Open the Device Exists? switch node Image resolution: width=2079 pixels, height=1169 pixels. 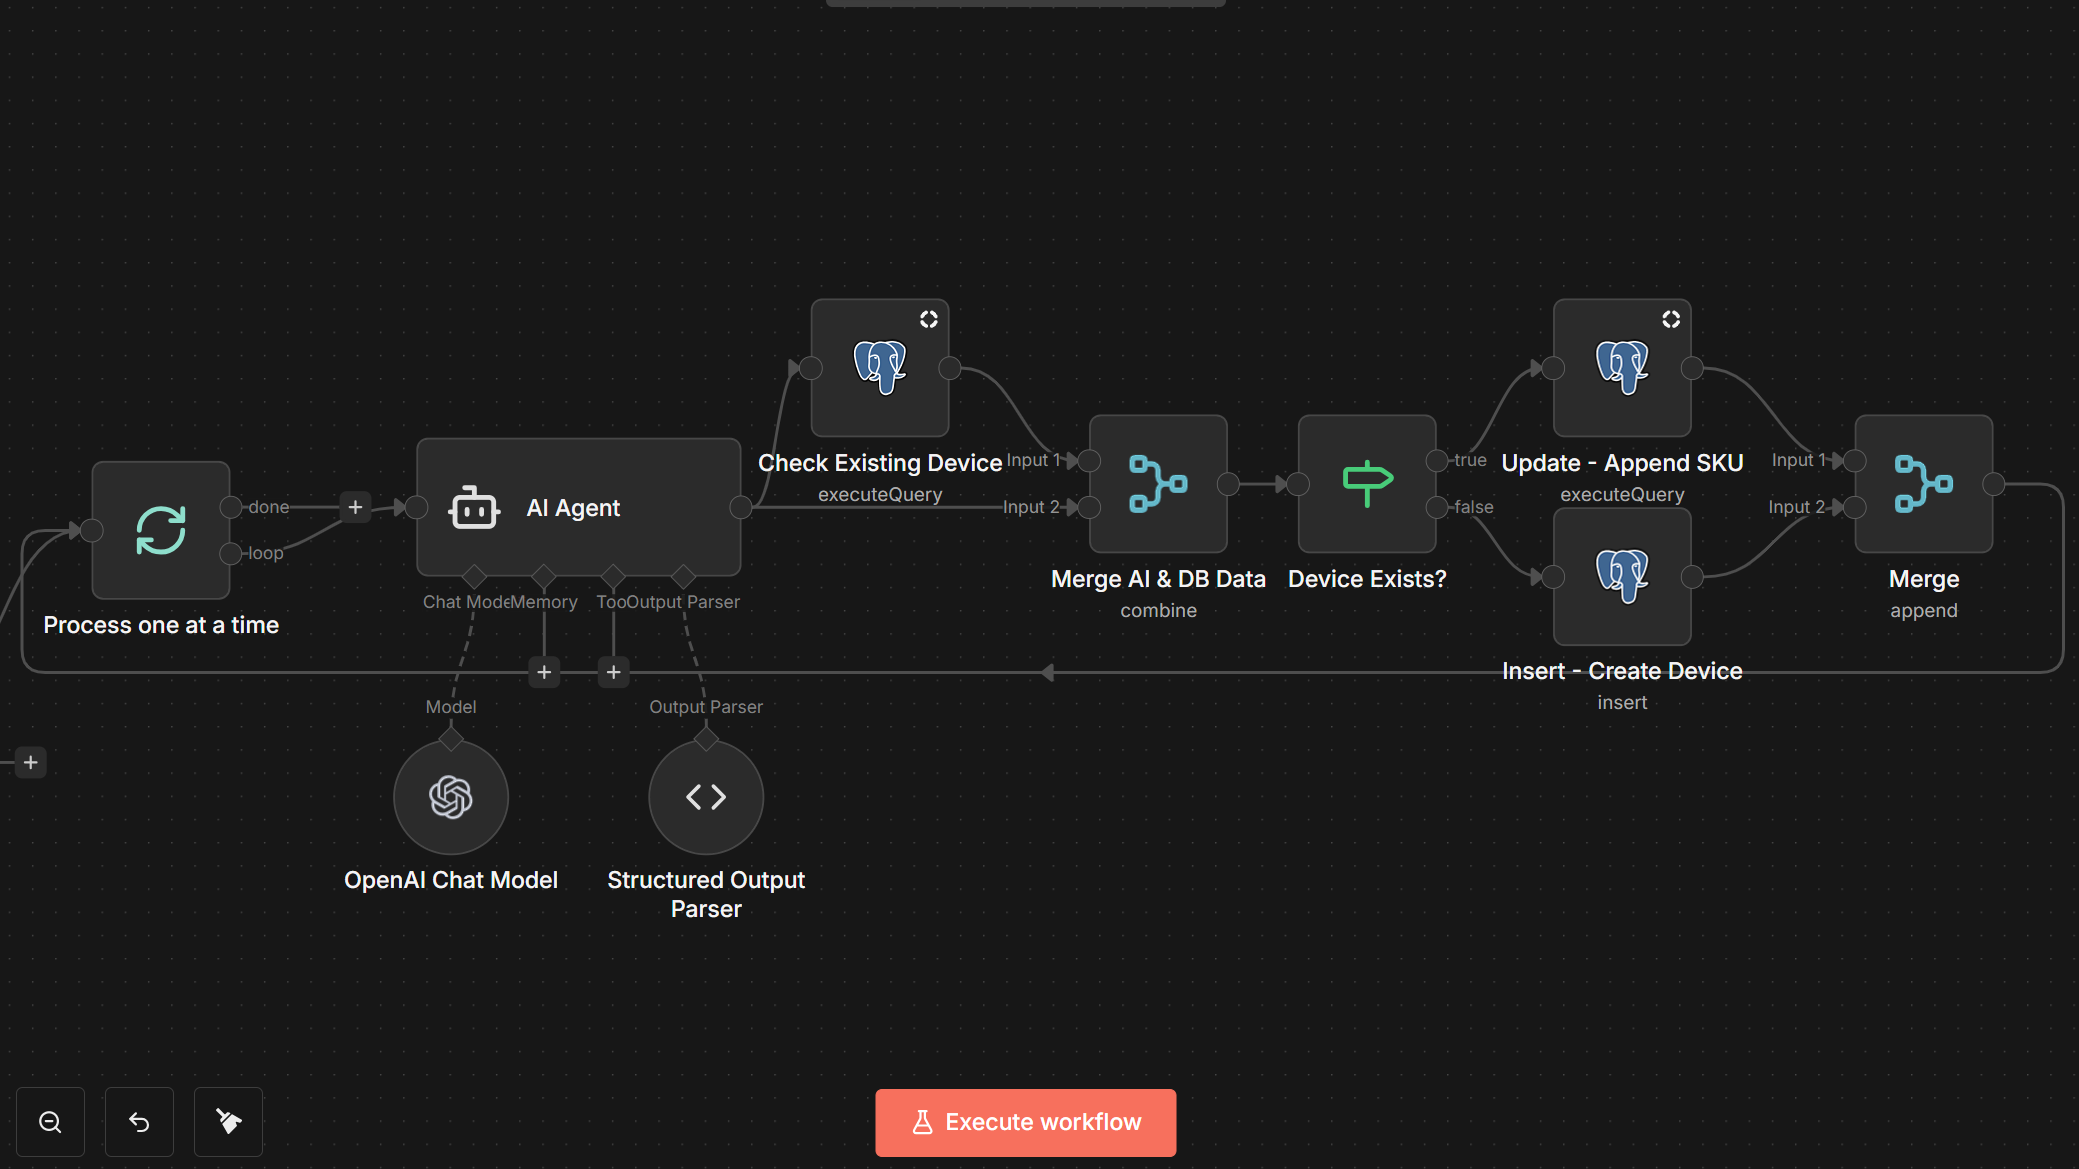pos(1366,484)
